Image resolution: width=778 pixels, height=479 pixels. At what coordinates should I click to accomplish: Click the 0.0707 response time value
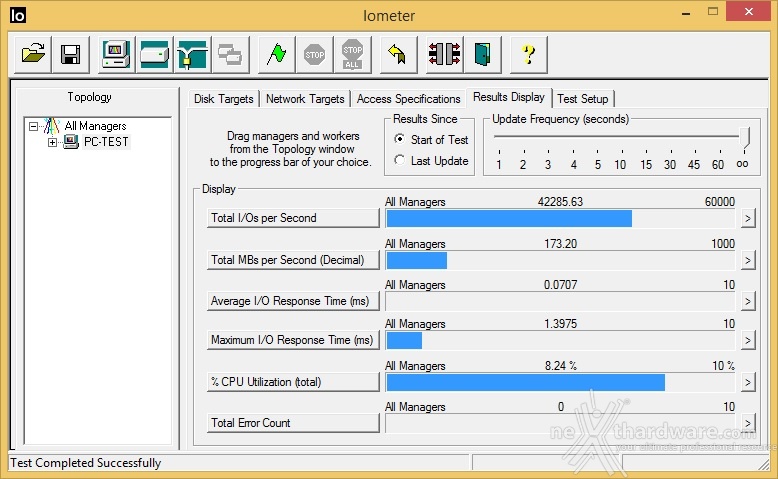click(x=561, y=285)
